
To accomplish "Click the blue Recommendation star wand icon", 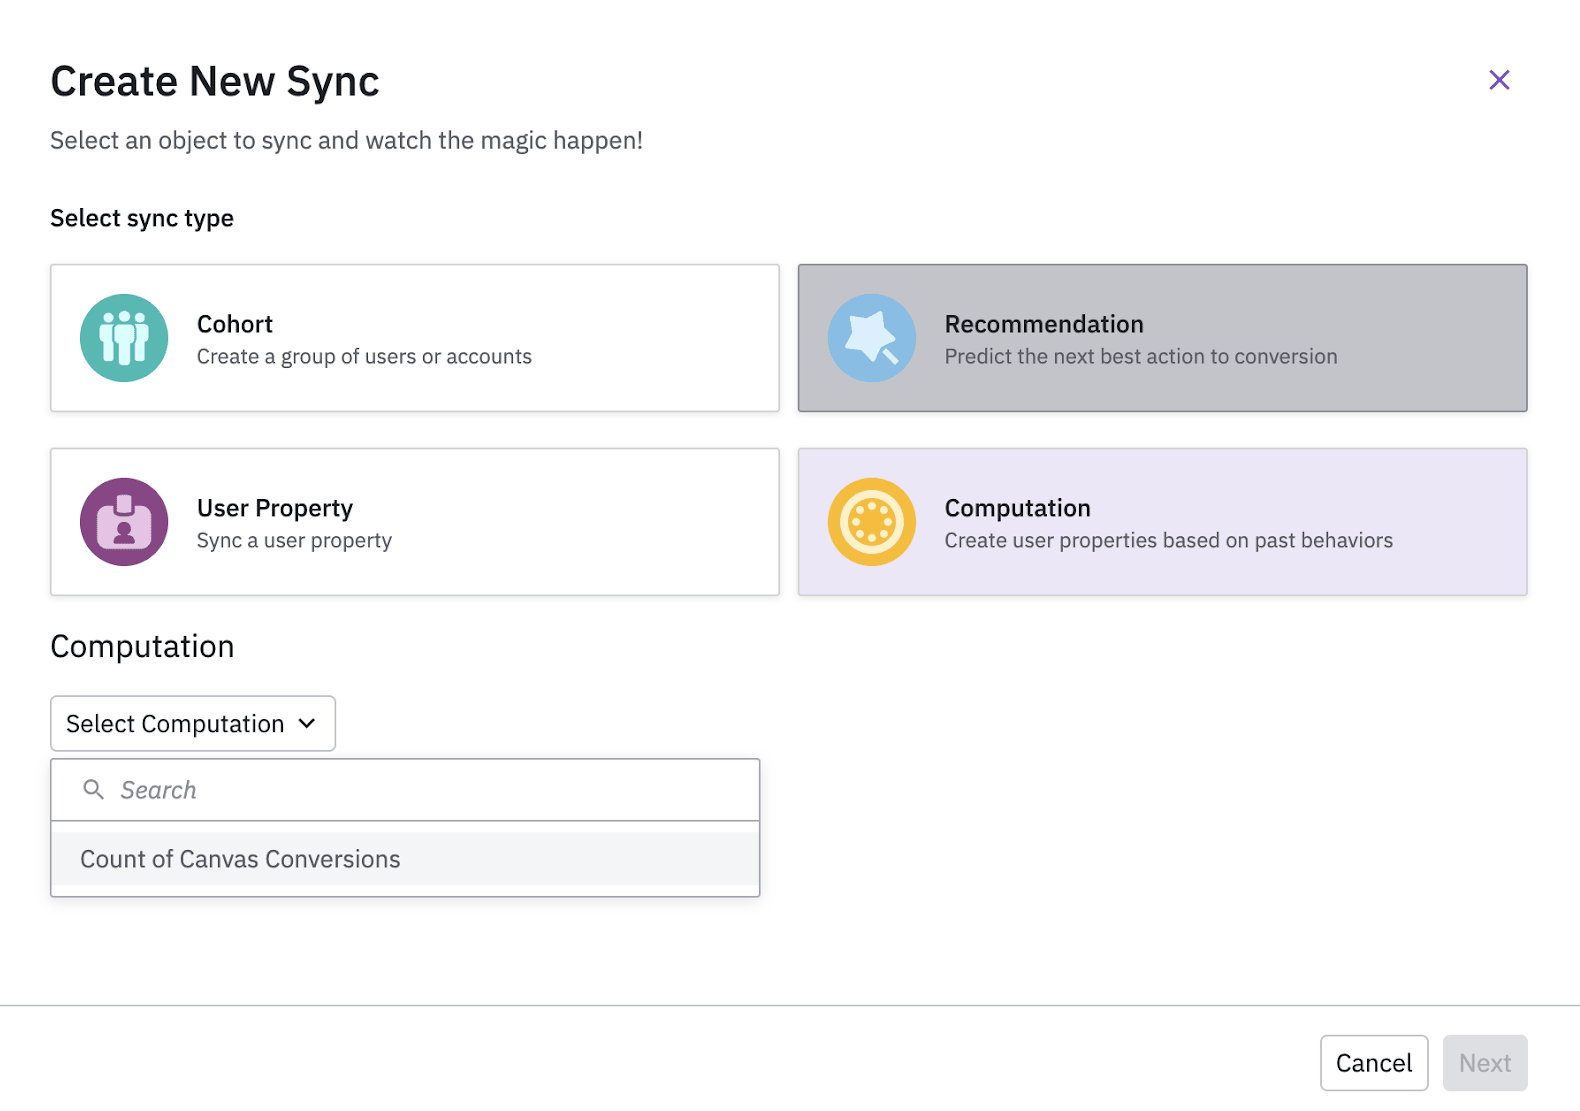I will 871,338.
